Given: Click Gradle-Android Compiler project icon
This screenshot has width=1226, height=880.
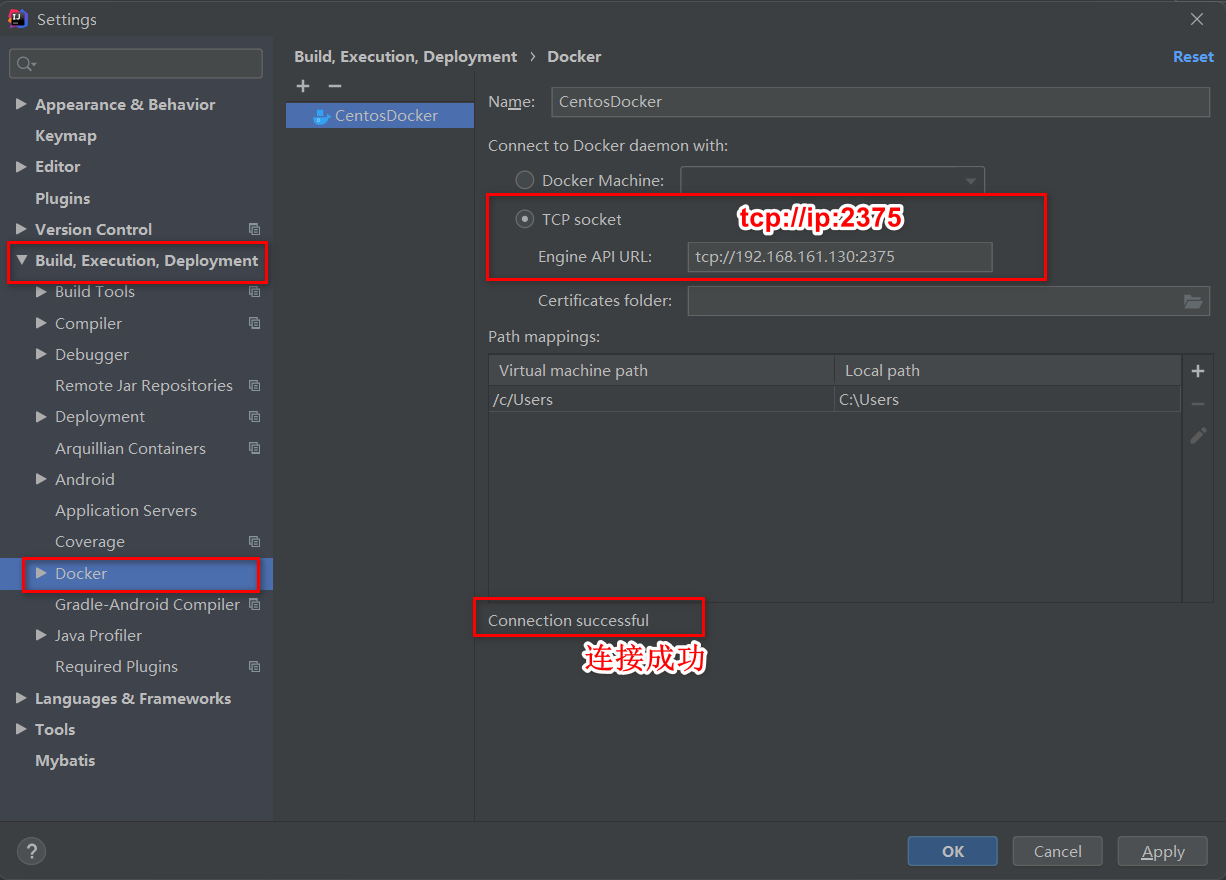Looking at the screenshot, I should pyautogui.click(x=254, y=604).
